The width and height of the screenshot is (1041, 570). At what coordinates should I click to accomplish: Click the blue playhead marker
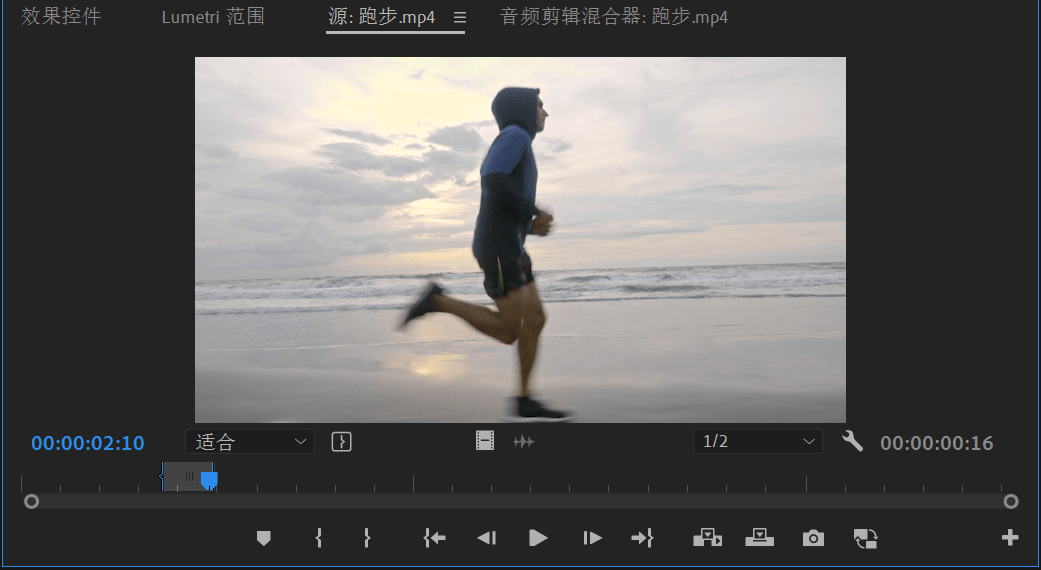click(x=209, y=480)
